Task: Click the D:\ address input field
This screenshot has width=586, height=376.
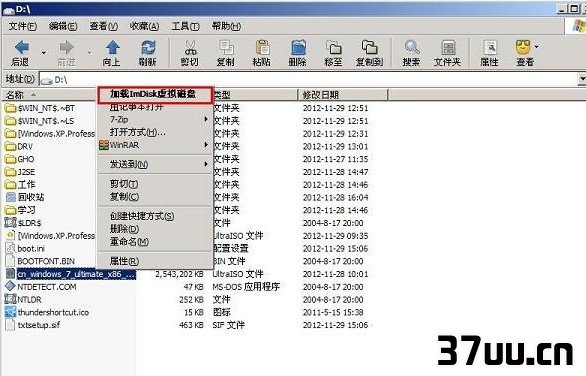Action: (x=308, y=79)
